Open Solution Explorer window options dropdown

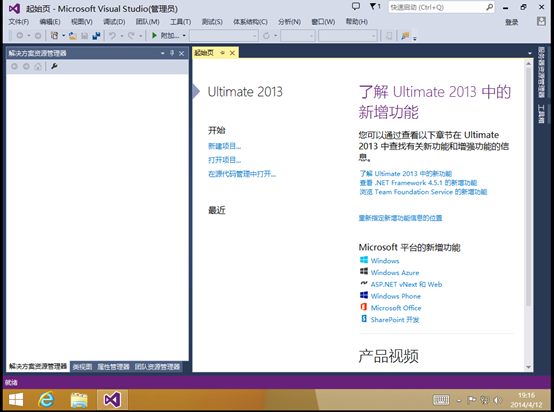163,53
